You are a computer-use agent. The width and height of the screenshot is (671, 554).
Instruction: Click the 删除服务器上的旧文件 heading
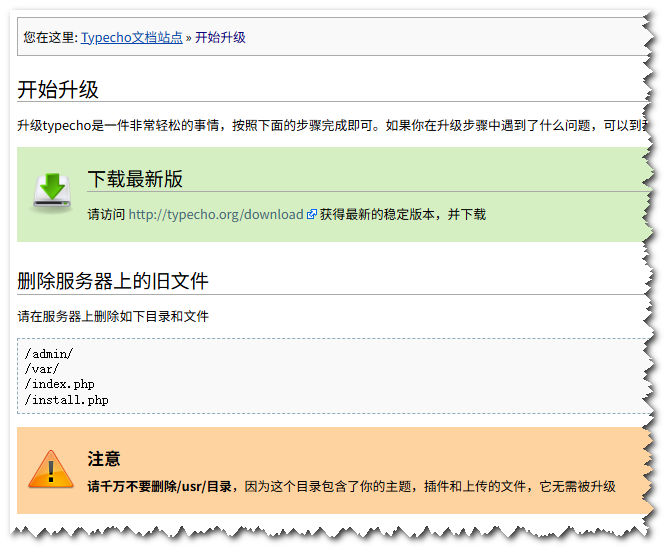click(x=112, y=280)
